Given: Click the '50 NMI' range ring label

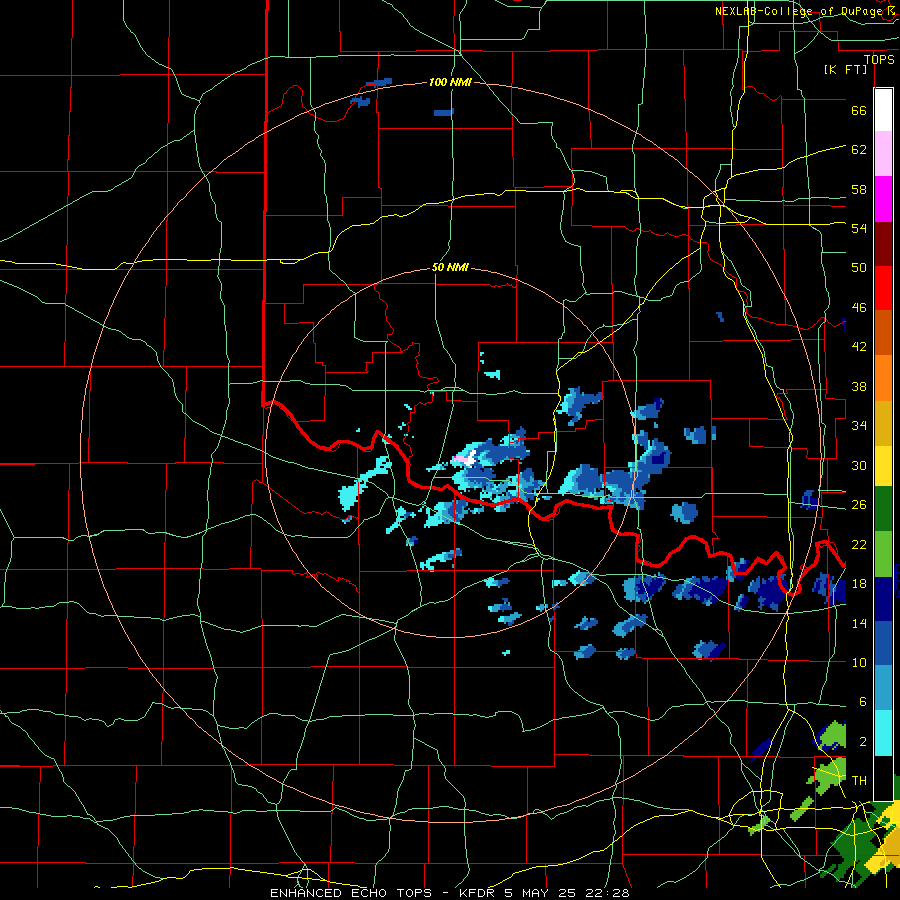Looking at the screenshot, I should click(x=450, y=267).
